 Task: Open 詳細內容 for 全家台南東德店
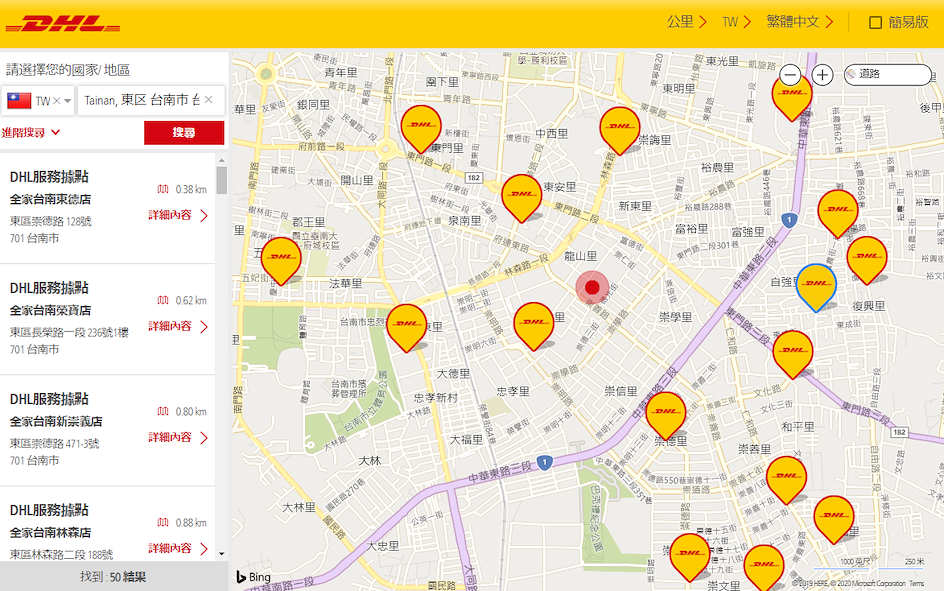pos(178,215)
